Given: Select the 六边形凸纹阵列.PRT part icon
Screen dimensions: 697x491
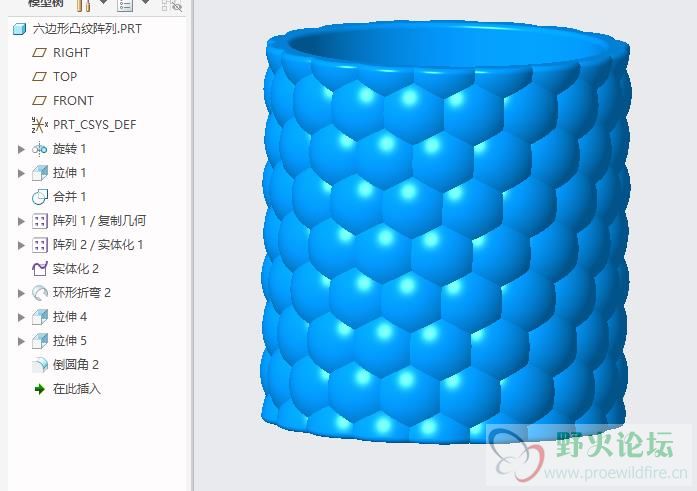Looking at the screenshot, I should 19,29.
